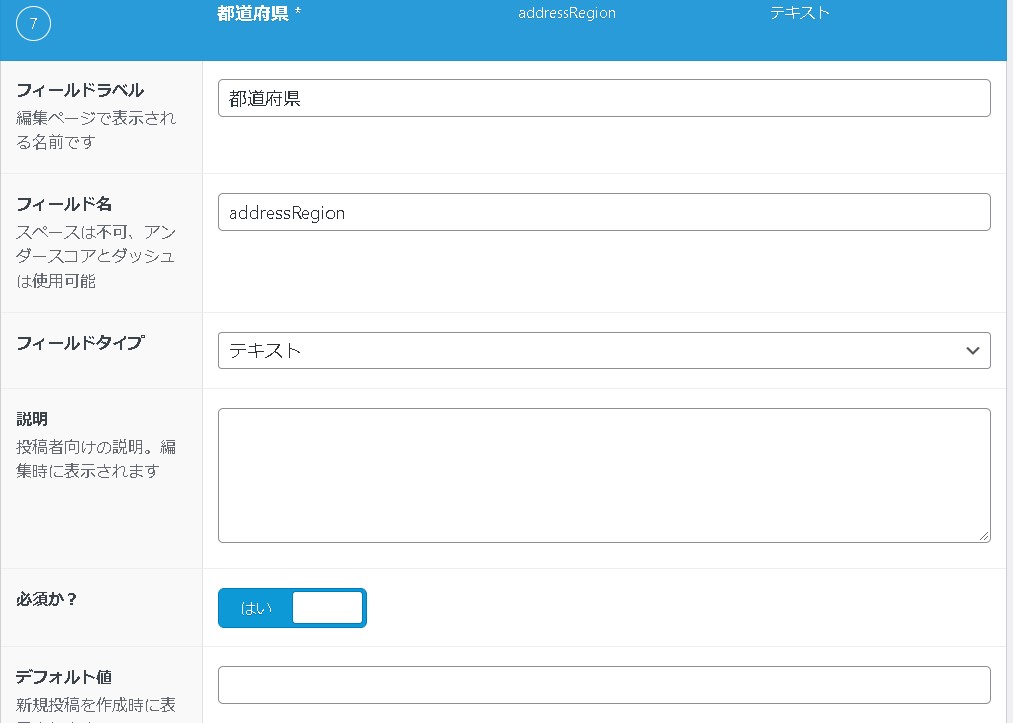Focus the フィールドラベル input containing 都道府県
Screen dimensions: 1013x723
coord(603,98)
